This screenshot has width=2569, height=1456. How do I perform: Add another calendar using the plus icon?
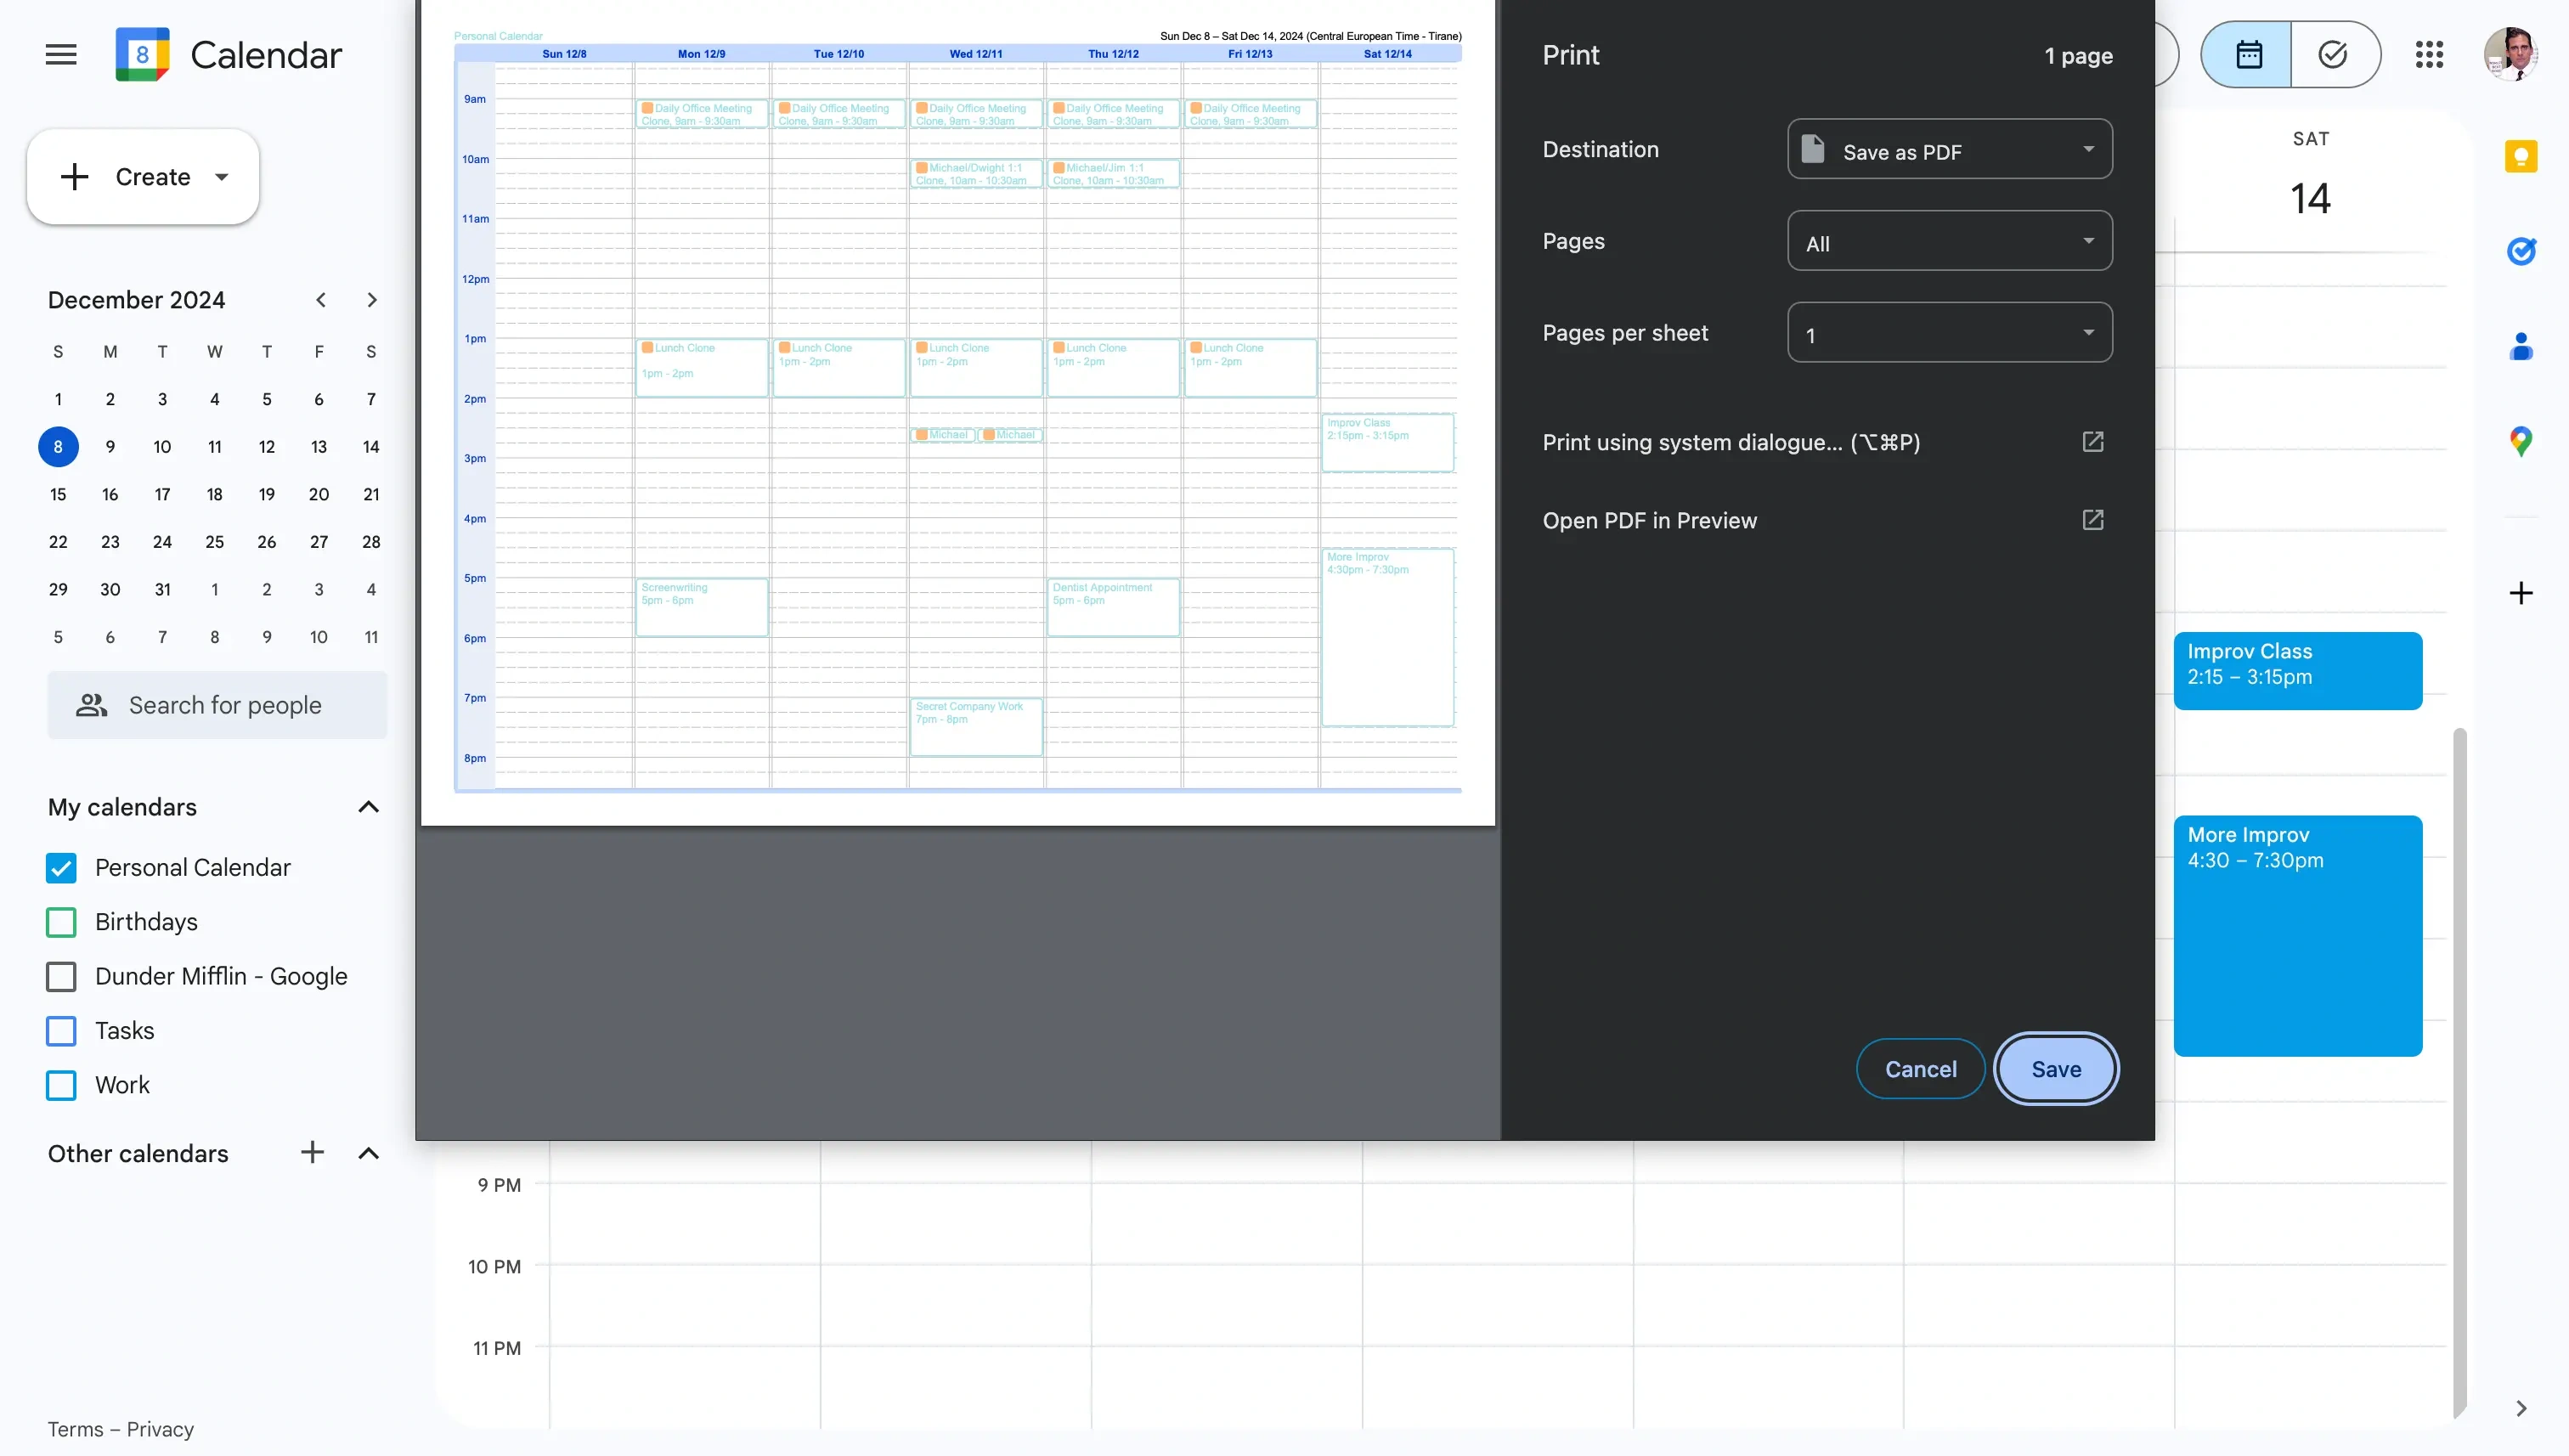coord(312,1153)
